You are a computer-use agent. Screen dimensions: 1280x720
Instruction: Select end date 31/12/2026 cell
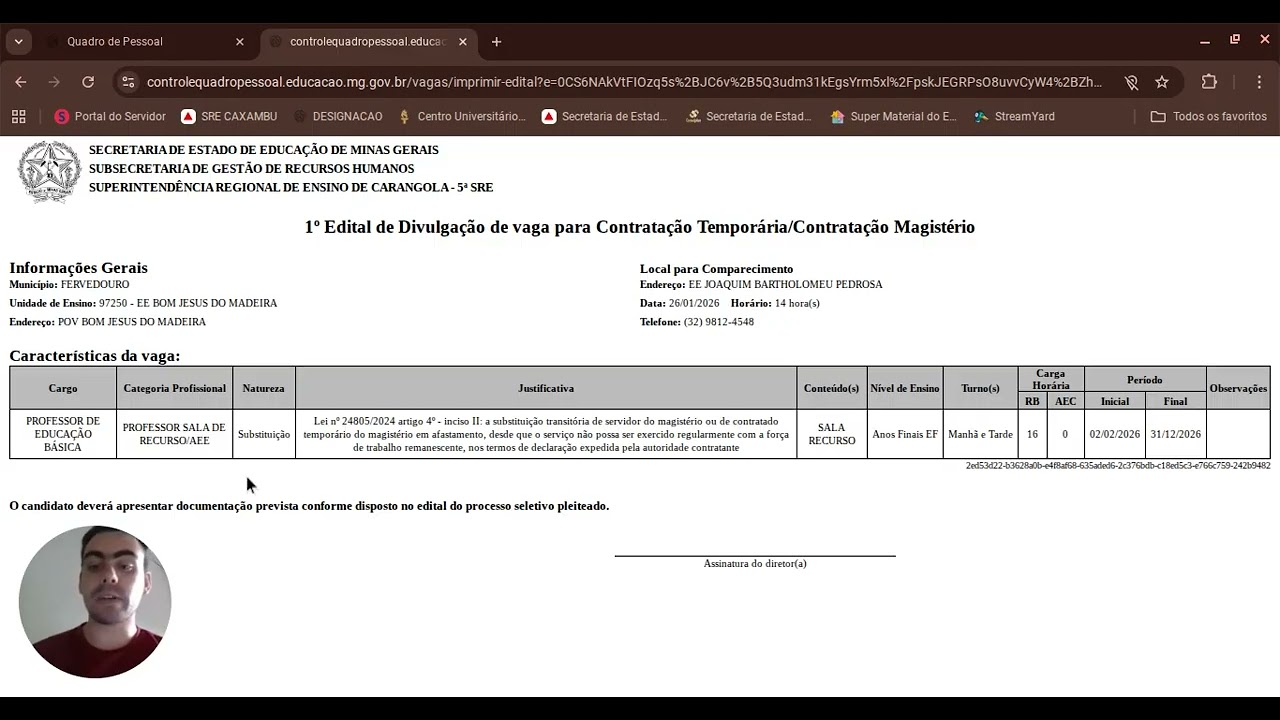point(1175,434)
